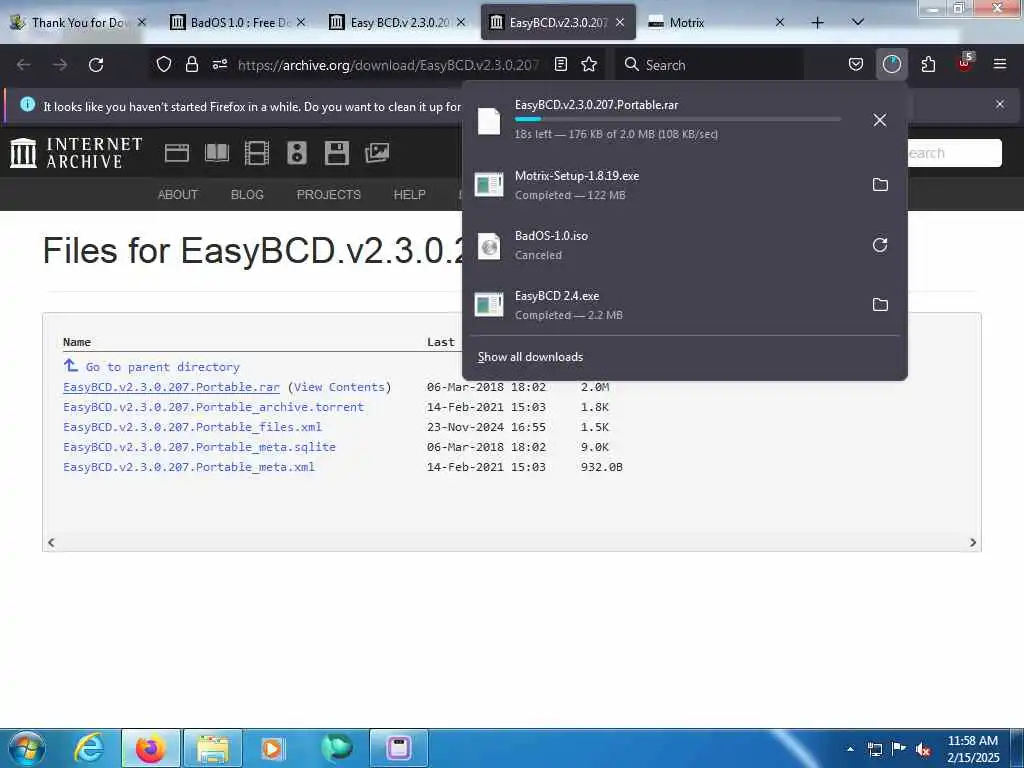Open the BLOG menu item
The height and width of the screenshot is (768, 1024).
pos(247,195)
